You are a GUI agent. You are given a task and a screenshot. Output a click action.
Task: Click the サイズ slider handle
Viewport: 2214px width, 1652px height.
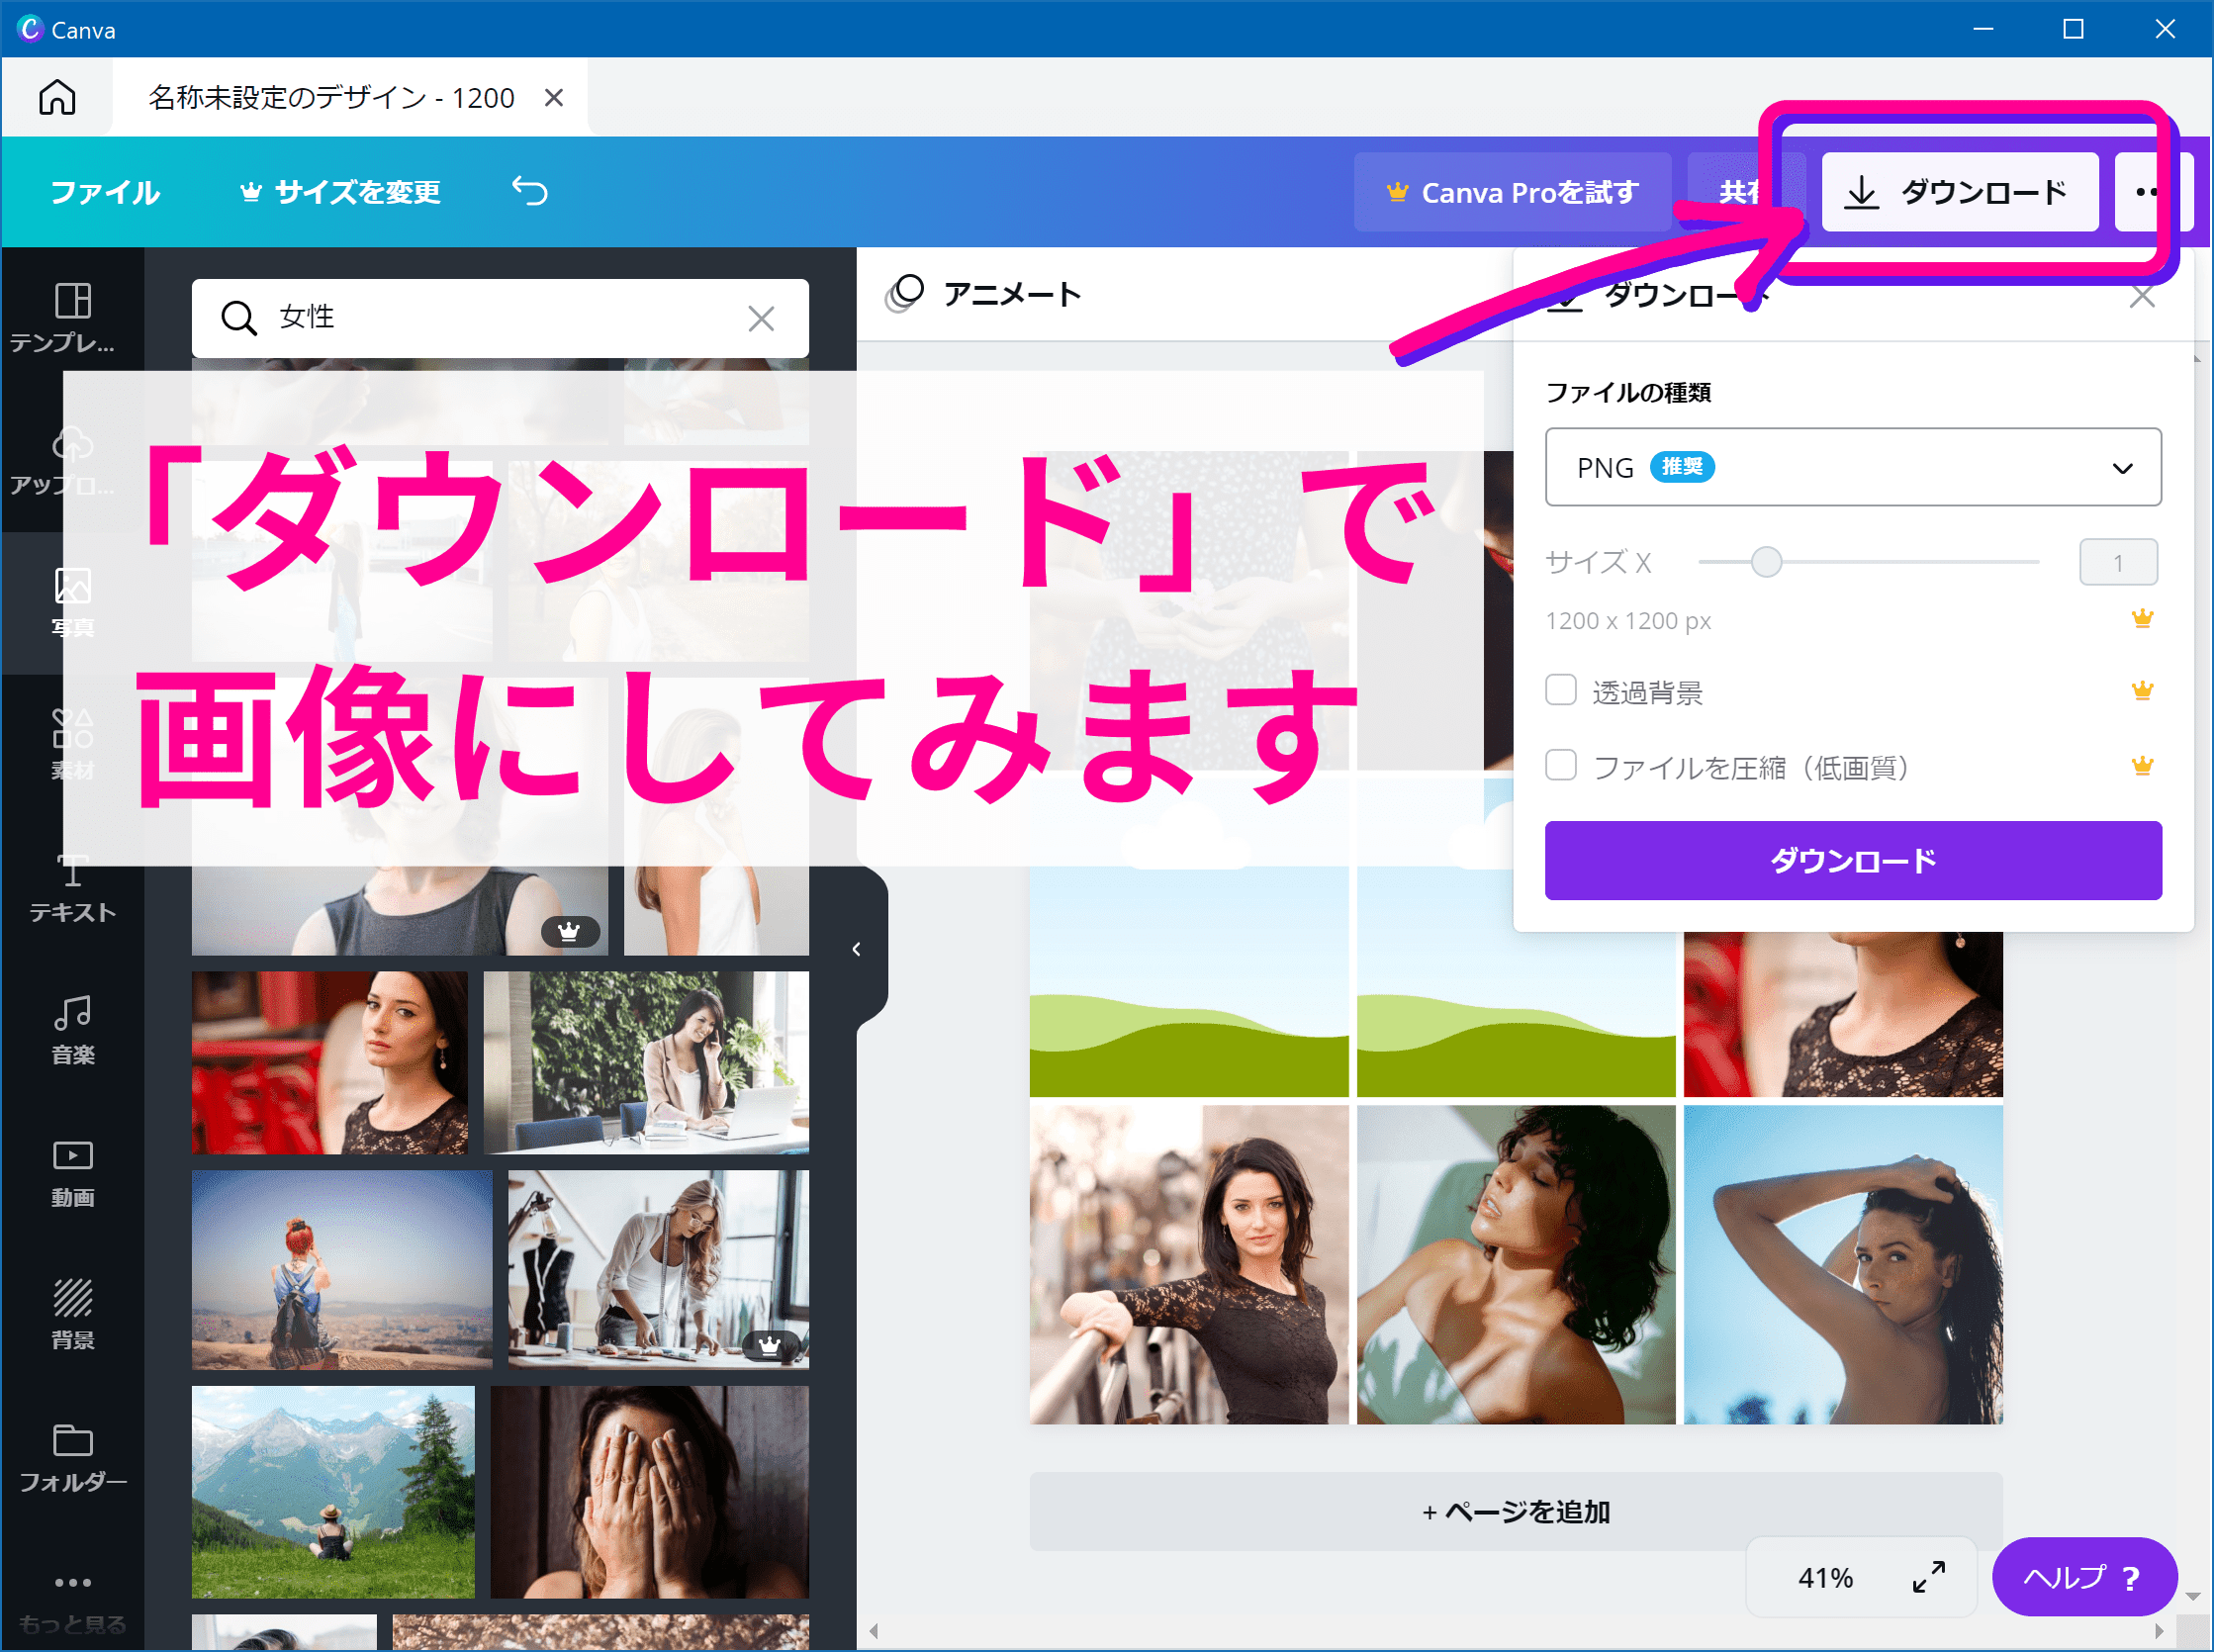1767,562
